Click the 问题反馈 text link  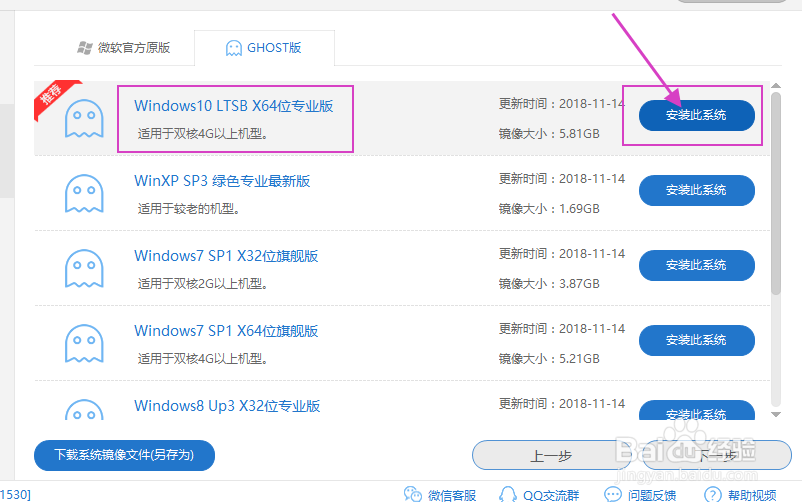pyautogui.click(x=652, y=495)
